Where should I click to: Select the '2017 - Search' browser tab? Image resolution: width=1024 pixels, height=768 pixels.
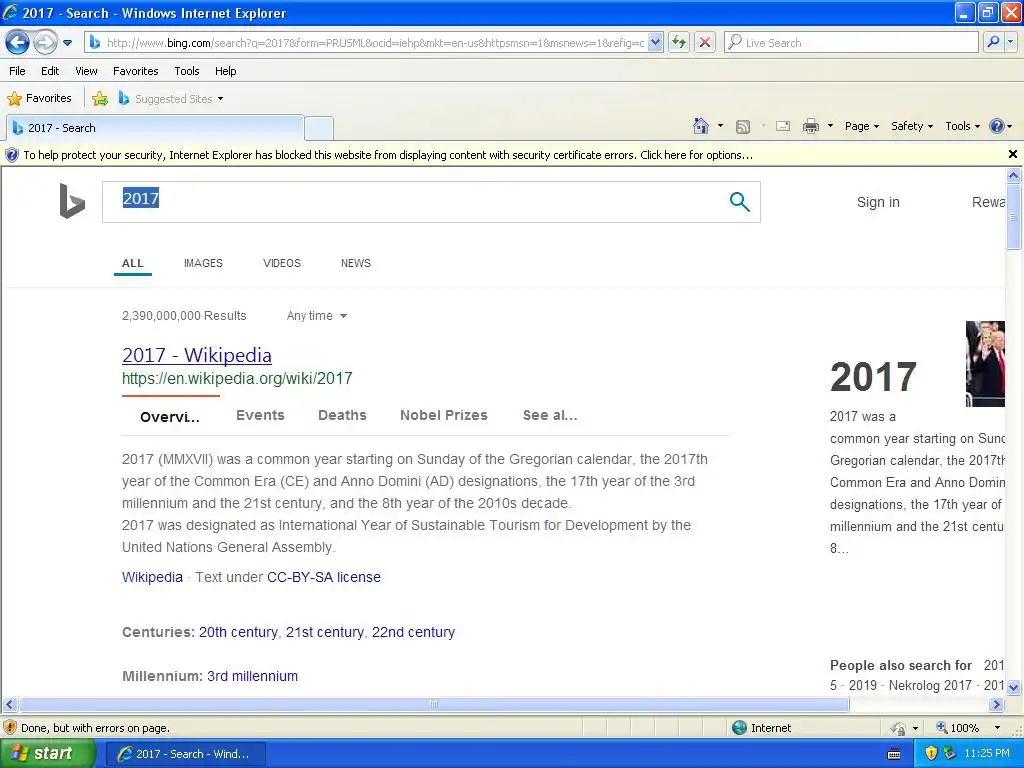pyautogui.click(x=155, y=128)
